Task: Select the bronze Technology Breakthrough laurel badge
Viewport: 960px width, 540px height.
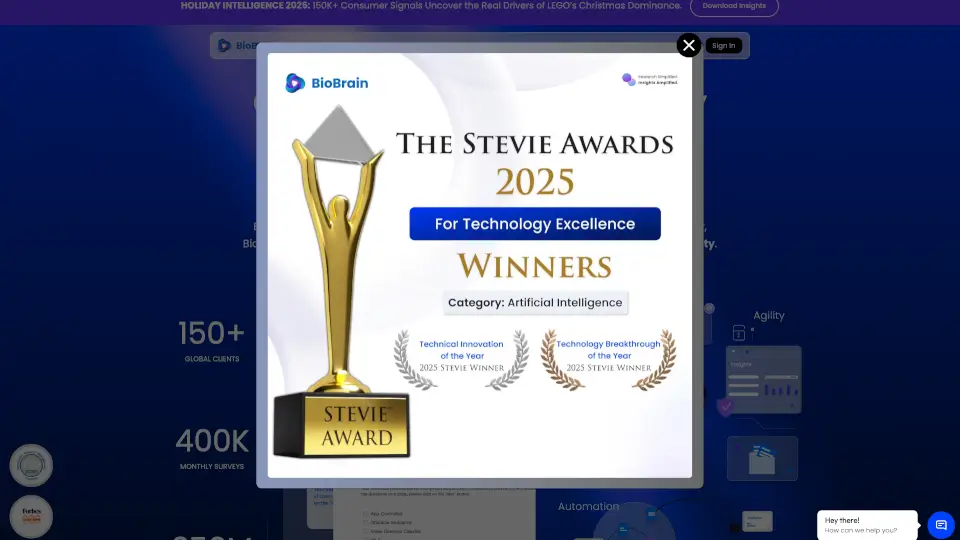Action: pyautogui.click(x=608, y=357)
